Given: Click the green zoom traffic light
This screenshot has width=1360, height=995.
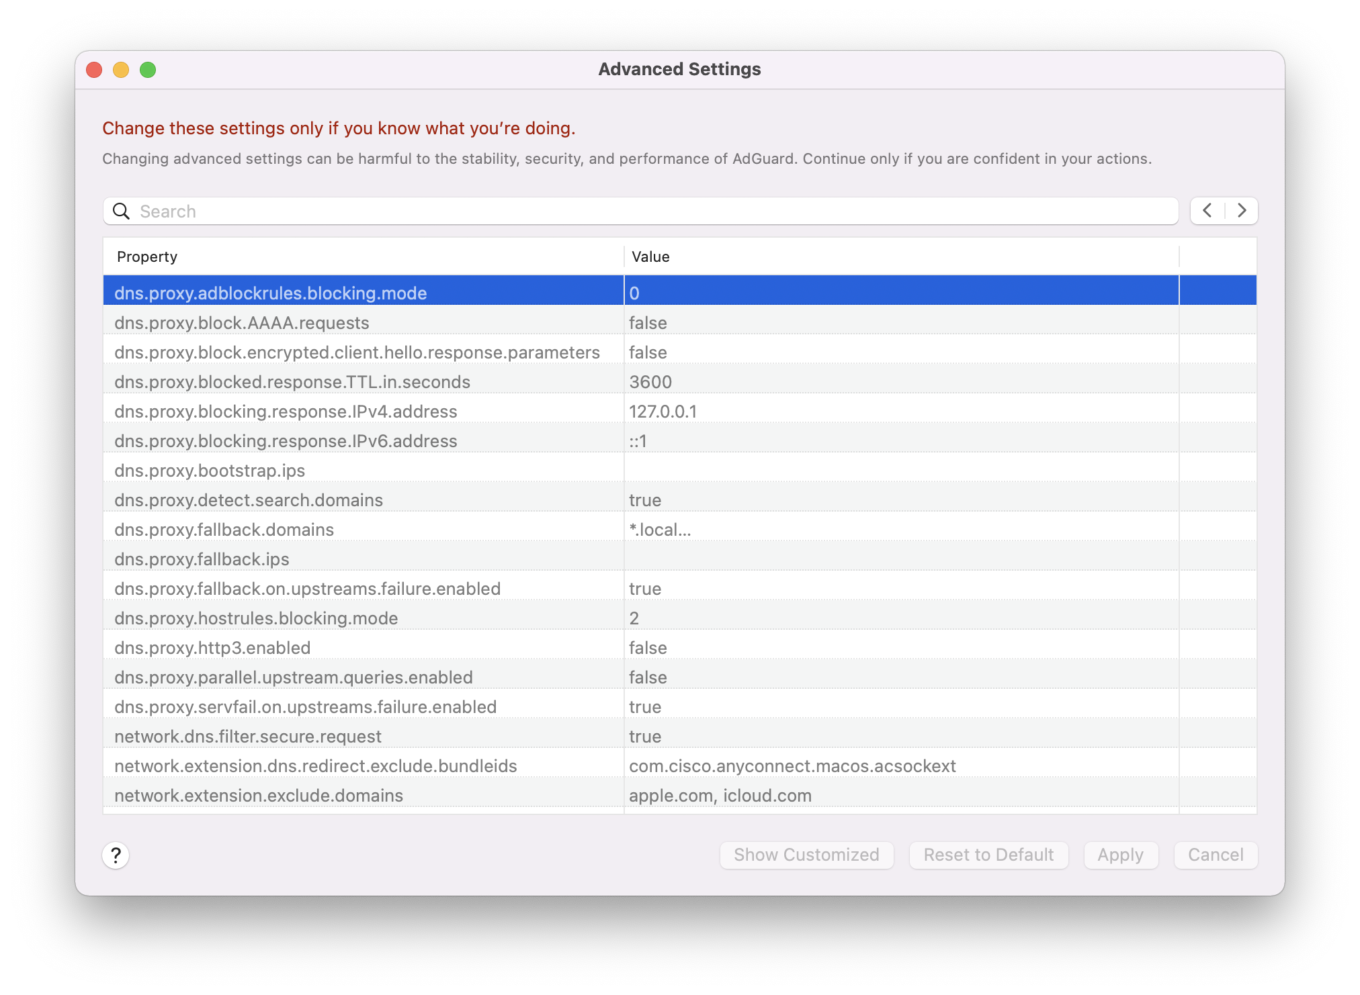Looking at the screenshot, I should coord(148,69).
